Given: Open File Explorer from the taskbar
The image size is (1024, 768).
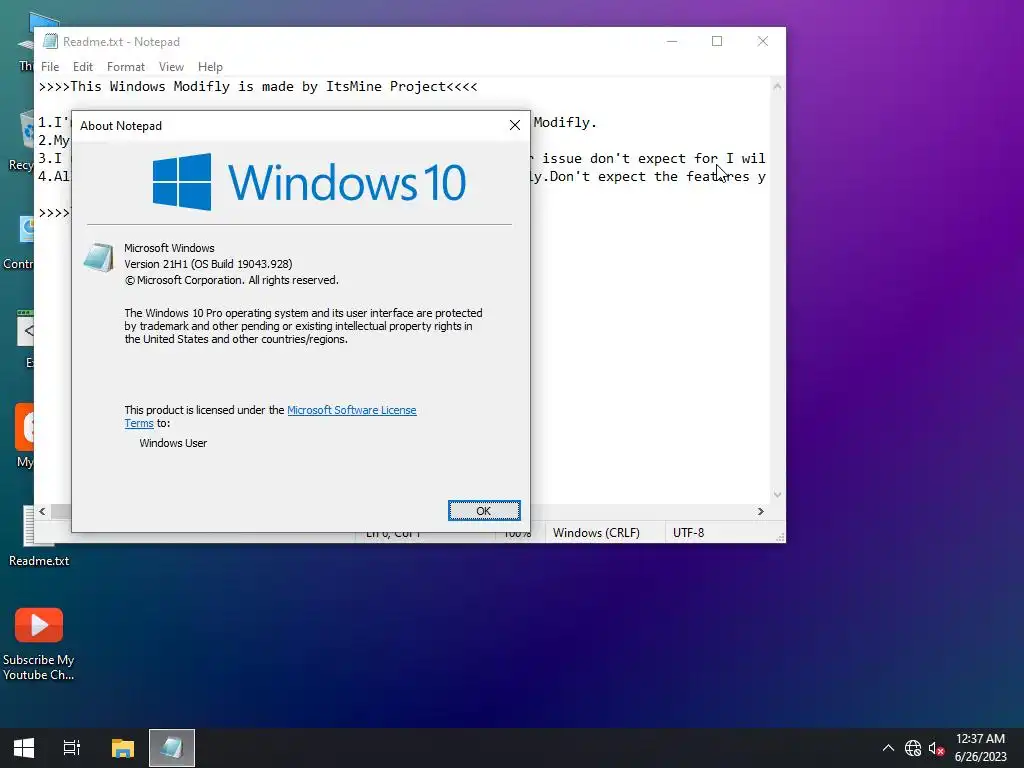Looking at the screenshot, I should point(123,748).
